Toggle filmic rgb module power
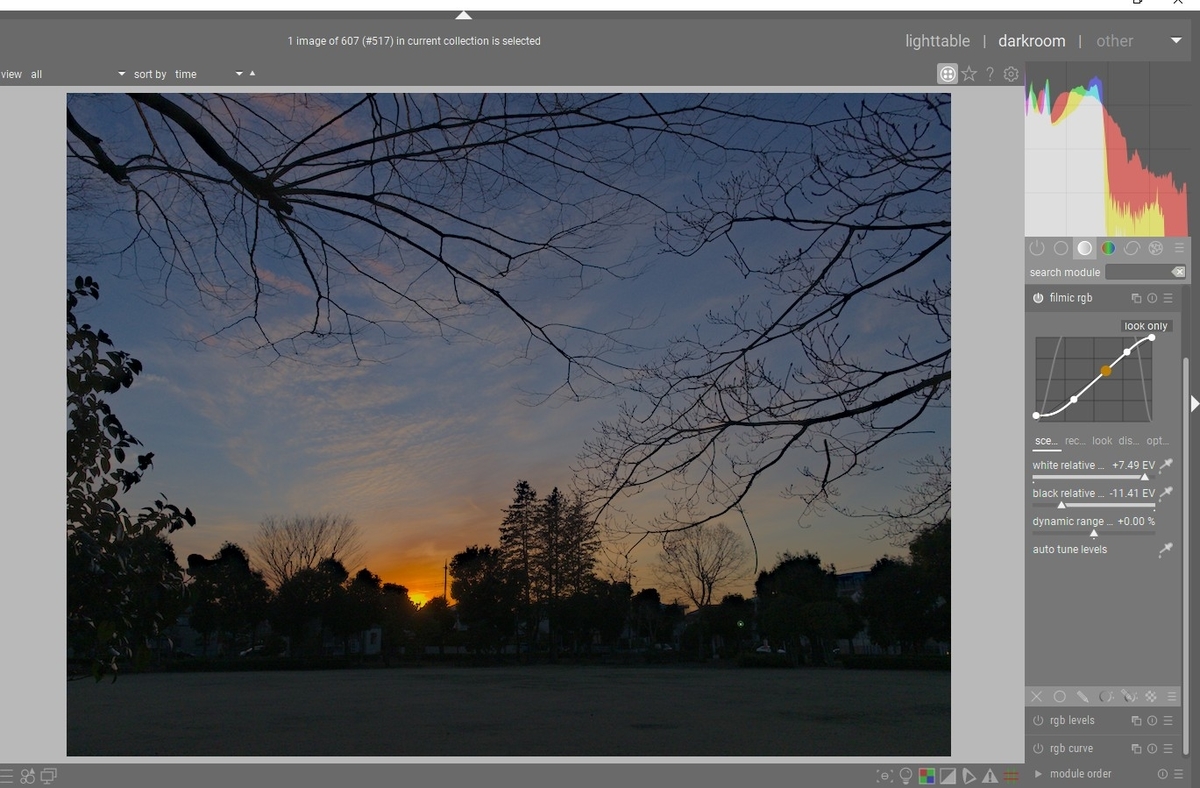 click(1038, 298)
